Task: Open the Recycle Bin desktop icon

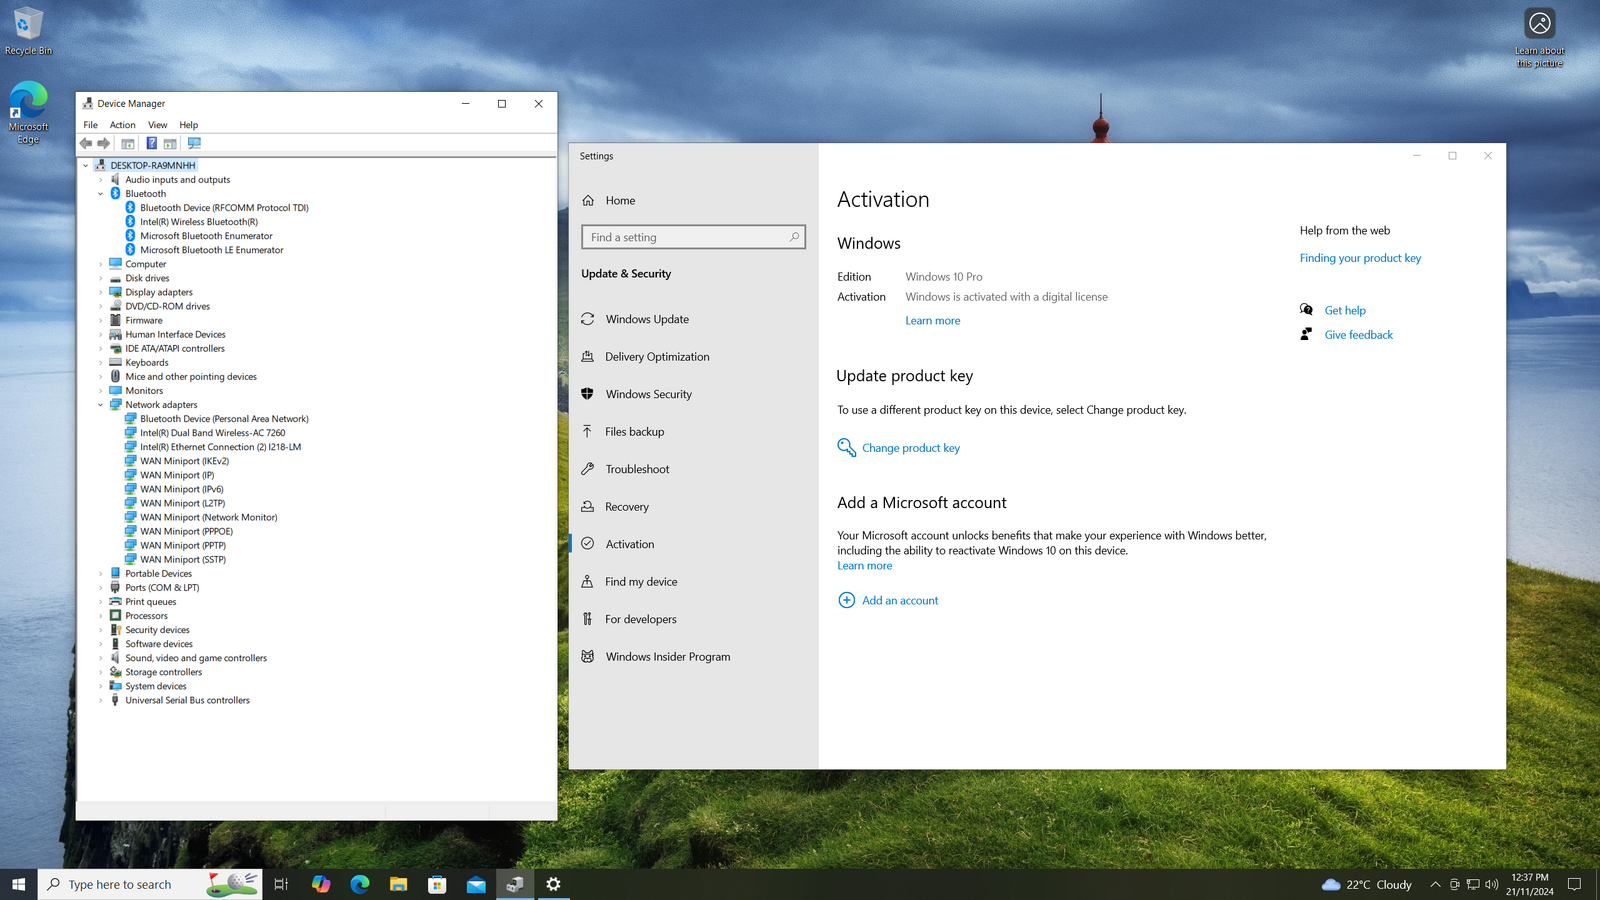Action: tap(28, 31)
